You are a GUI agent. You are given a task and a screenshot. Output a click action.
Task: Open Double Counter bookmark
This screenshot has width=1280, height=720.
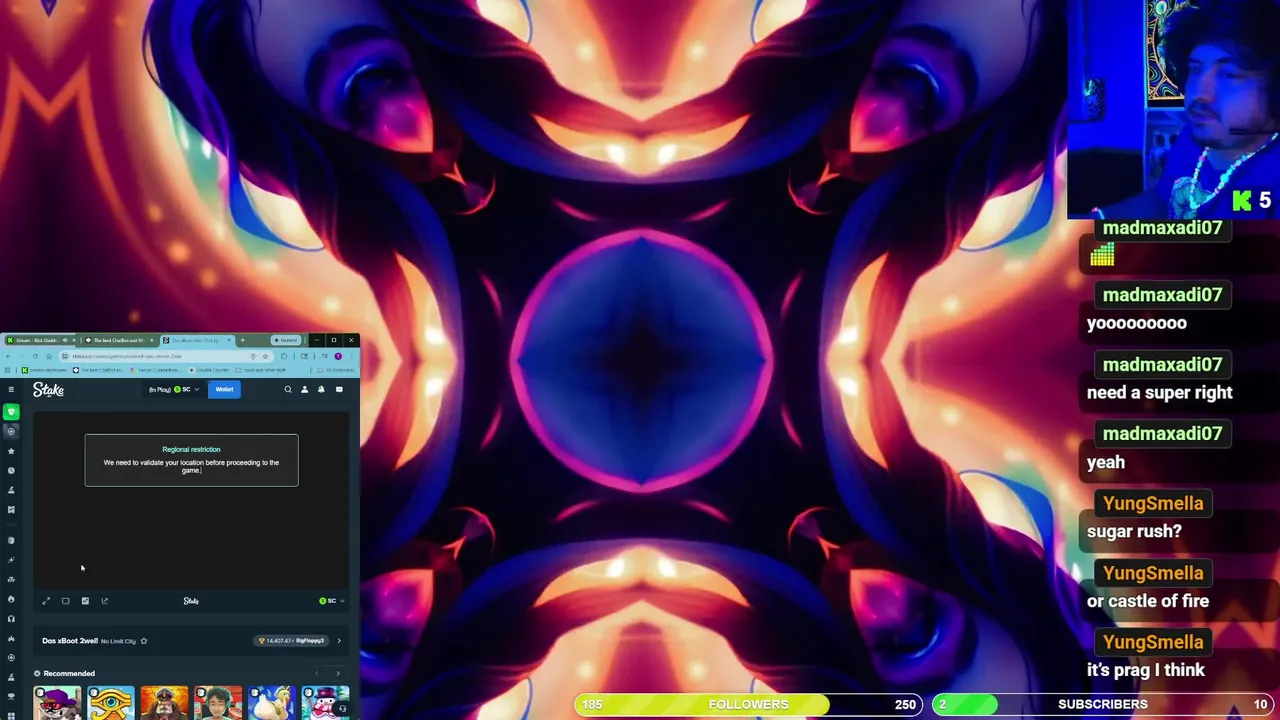point(209,370)
